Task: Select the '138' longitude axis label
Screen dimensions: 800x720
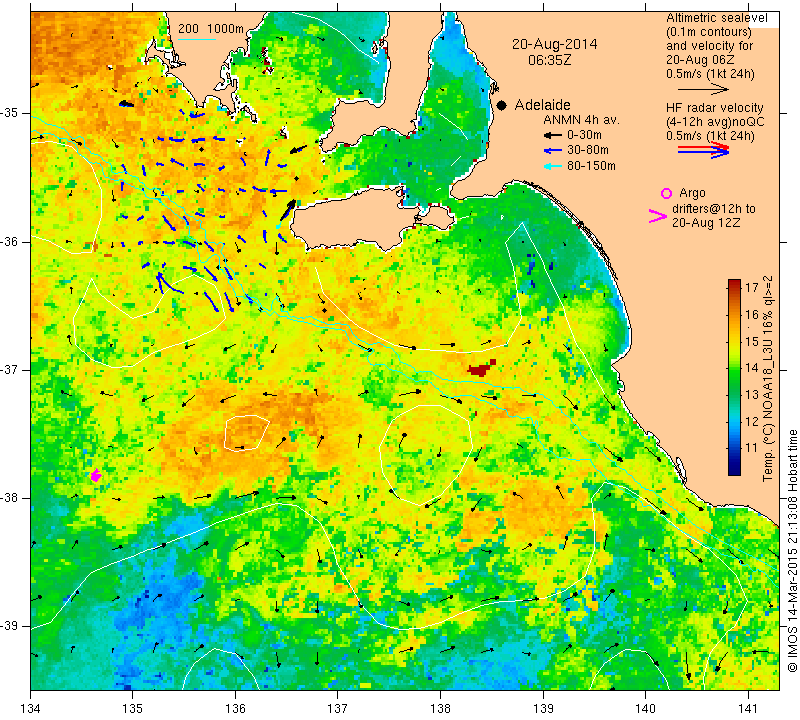Action: (x=440, y=709)
